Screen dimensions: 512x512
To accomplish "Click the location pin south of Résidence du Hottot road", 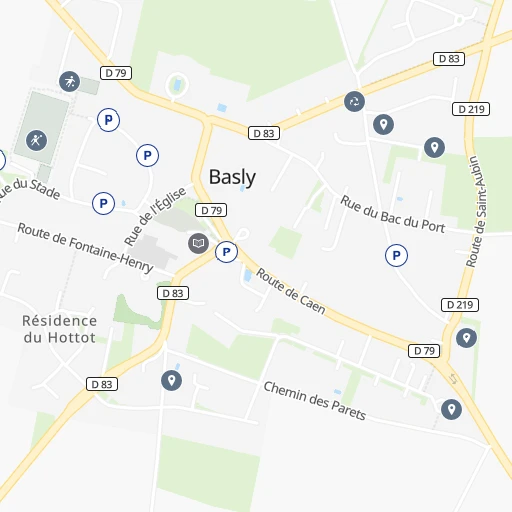I will pyautogui.click(x=171, y=380).
